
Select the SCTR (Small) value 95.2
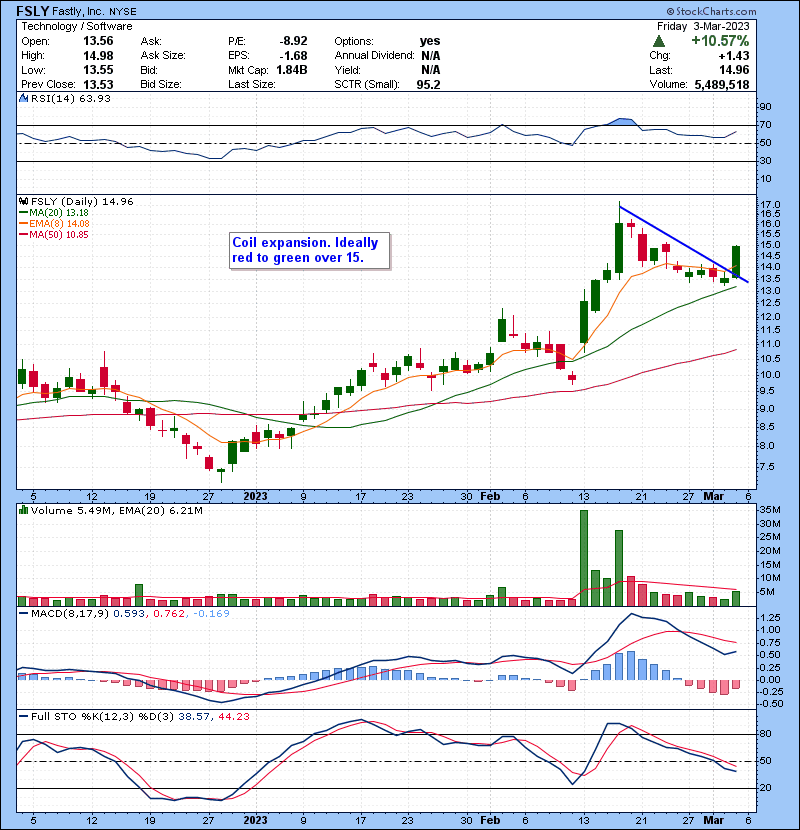pos(428,84)
